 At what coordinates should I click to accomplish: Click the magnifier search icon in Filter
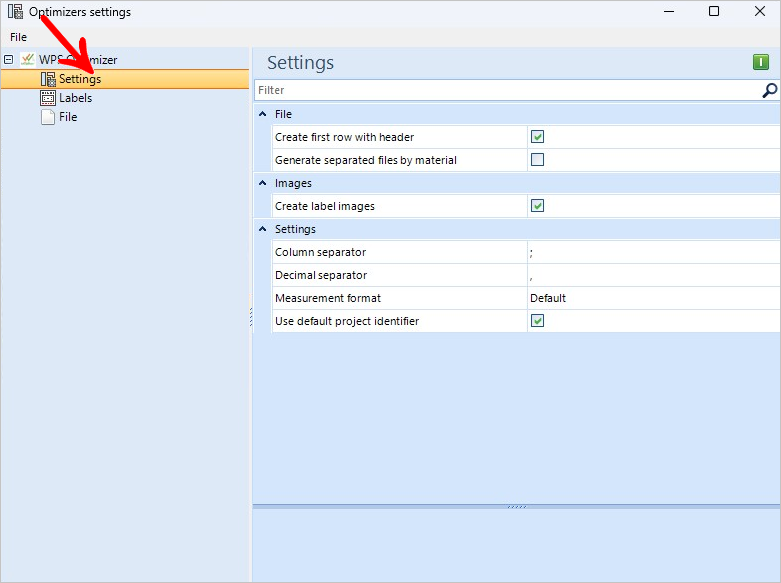(x=770, y=90)
